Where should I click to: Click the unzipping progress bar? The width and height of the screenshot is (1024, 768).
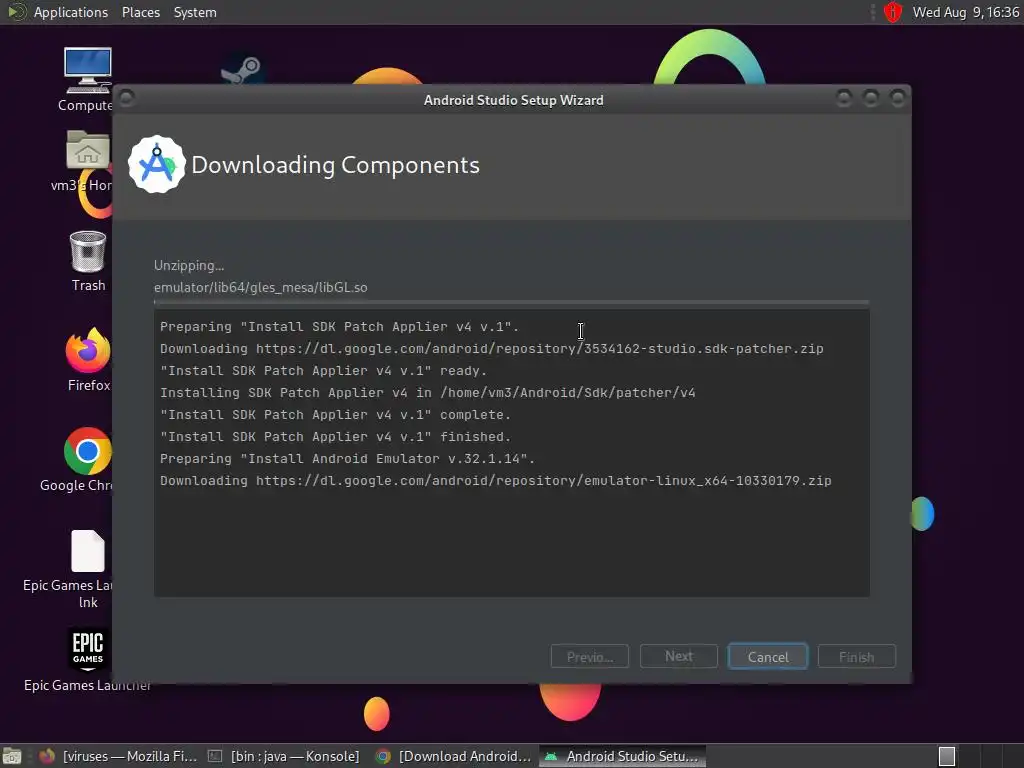coord(511,302)
